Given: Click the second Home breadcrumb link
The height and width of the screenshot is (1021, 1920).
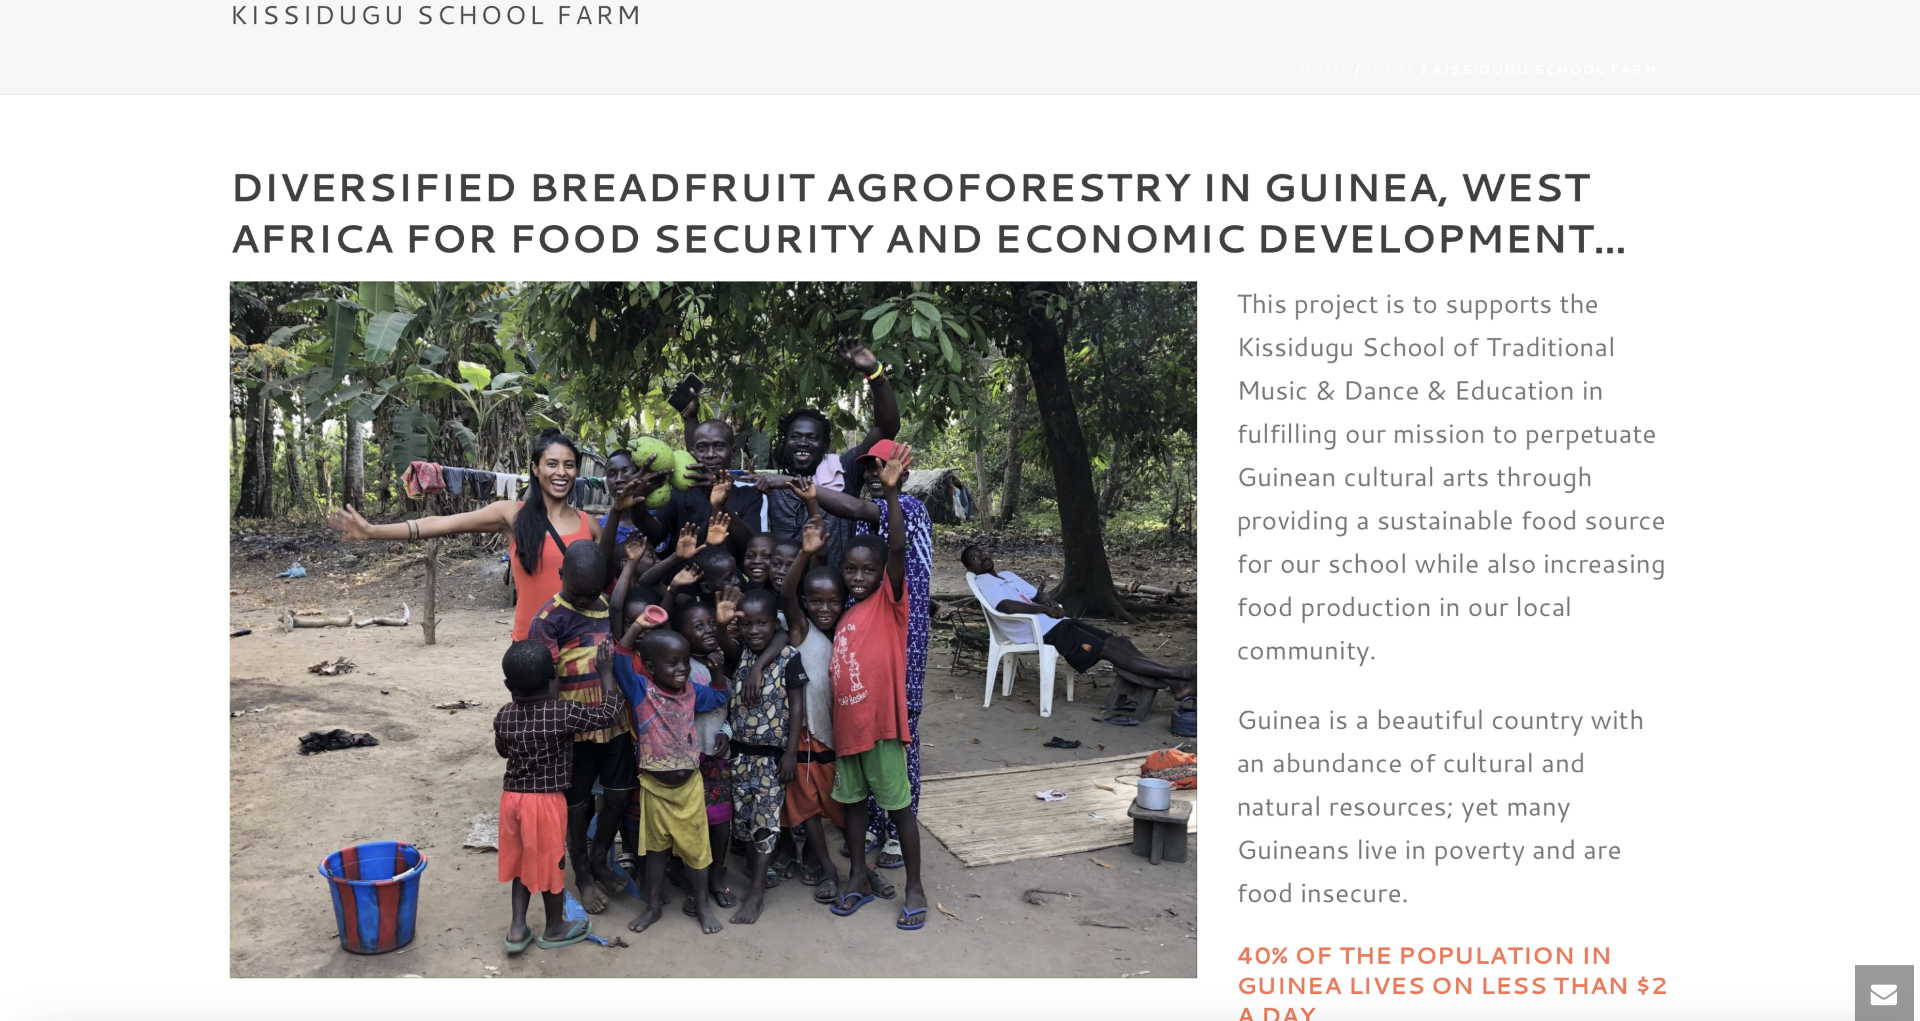Looking at the screenshot, I should coord(1390,69).
